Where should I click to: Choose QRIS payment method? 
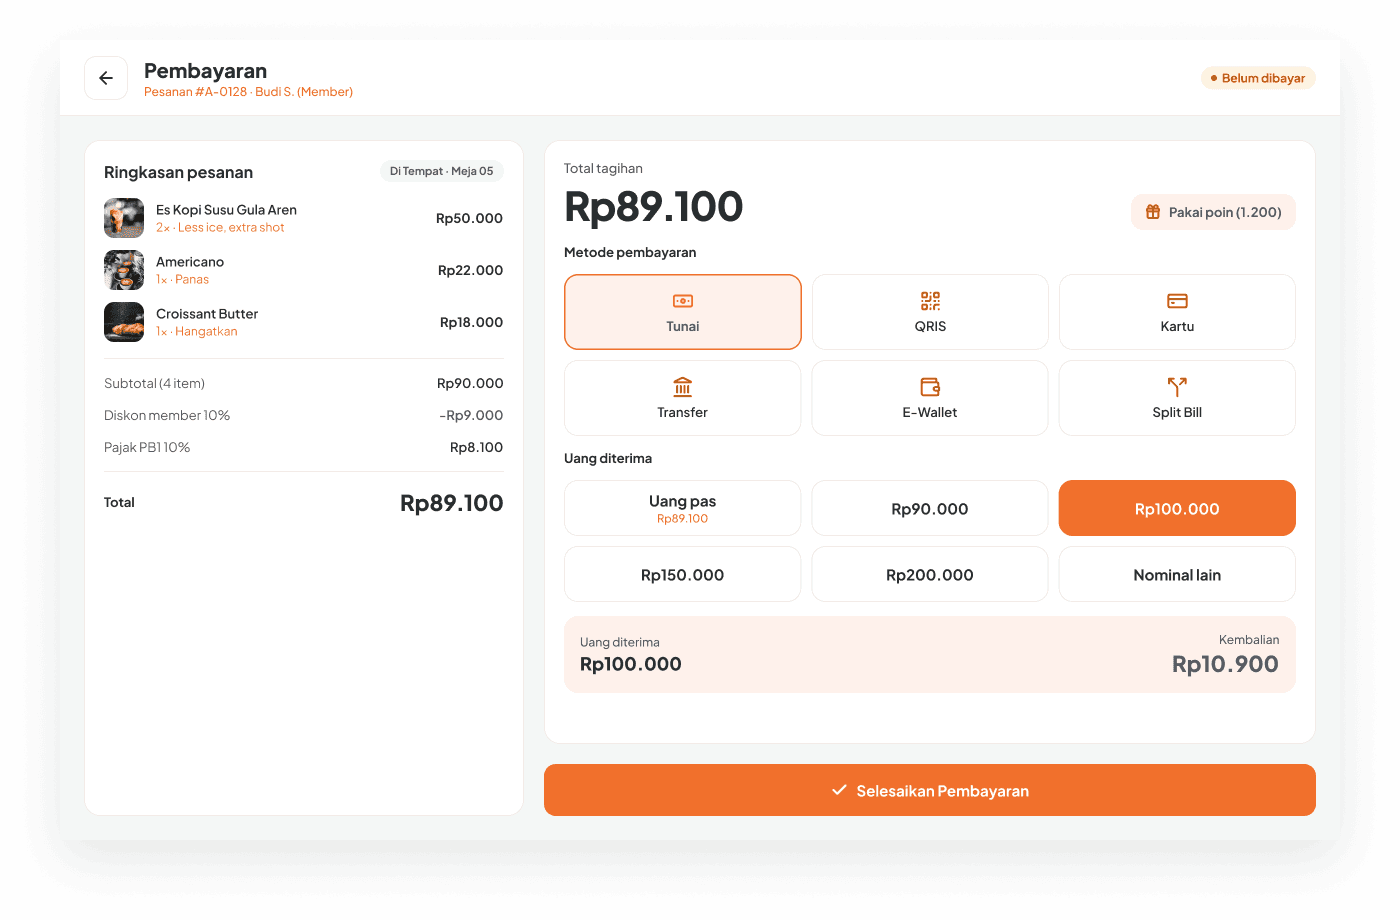[930, 312]
